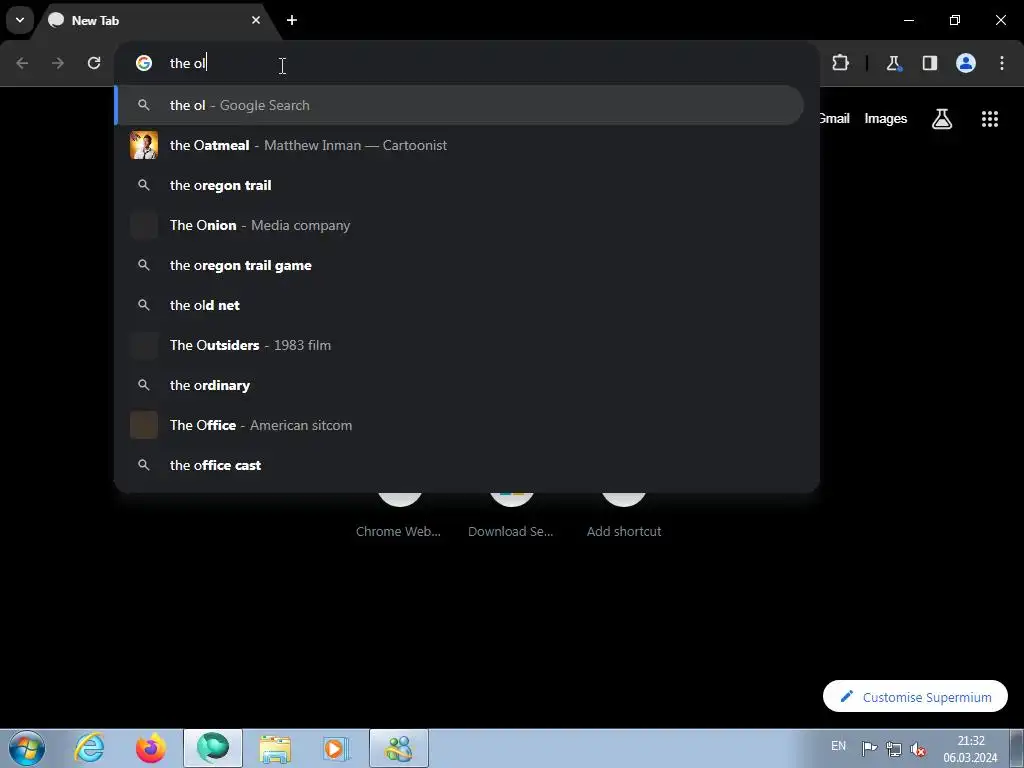The width and height of the screenshot is (1024, 768).
Task: Click the EN language indicator
Action: pos(839,746)
